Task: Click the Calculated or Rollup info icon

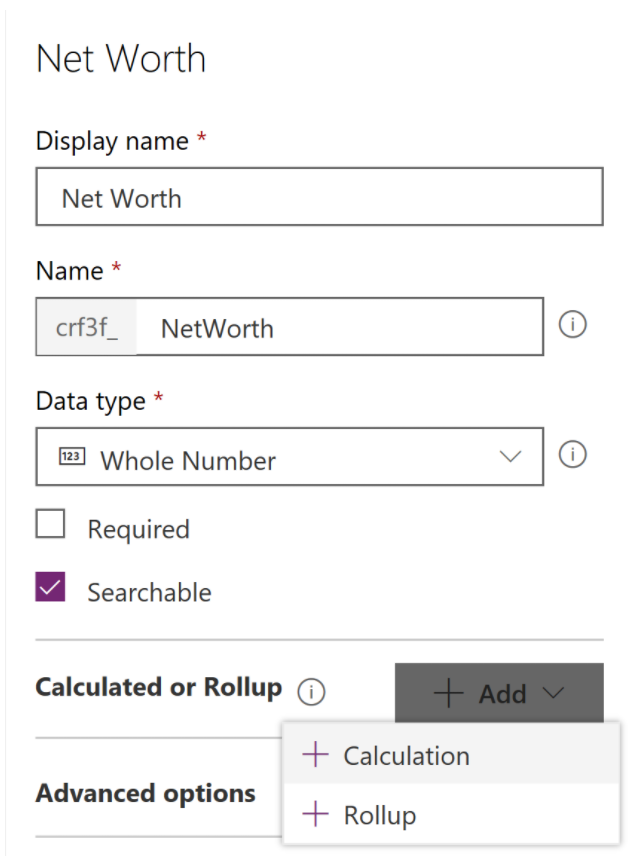Action: 313,692
